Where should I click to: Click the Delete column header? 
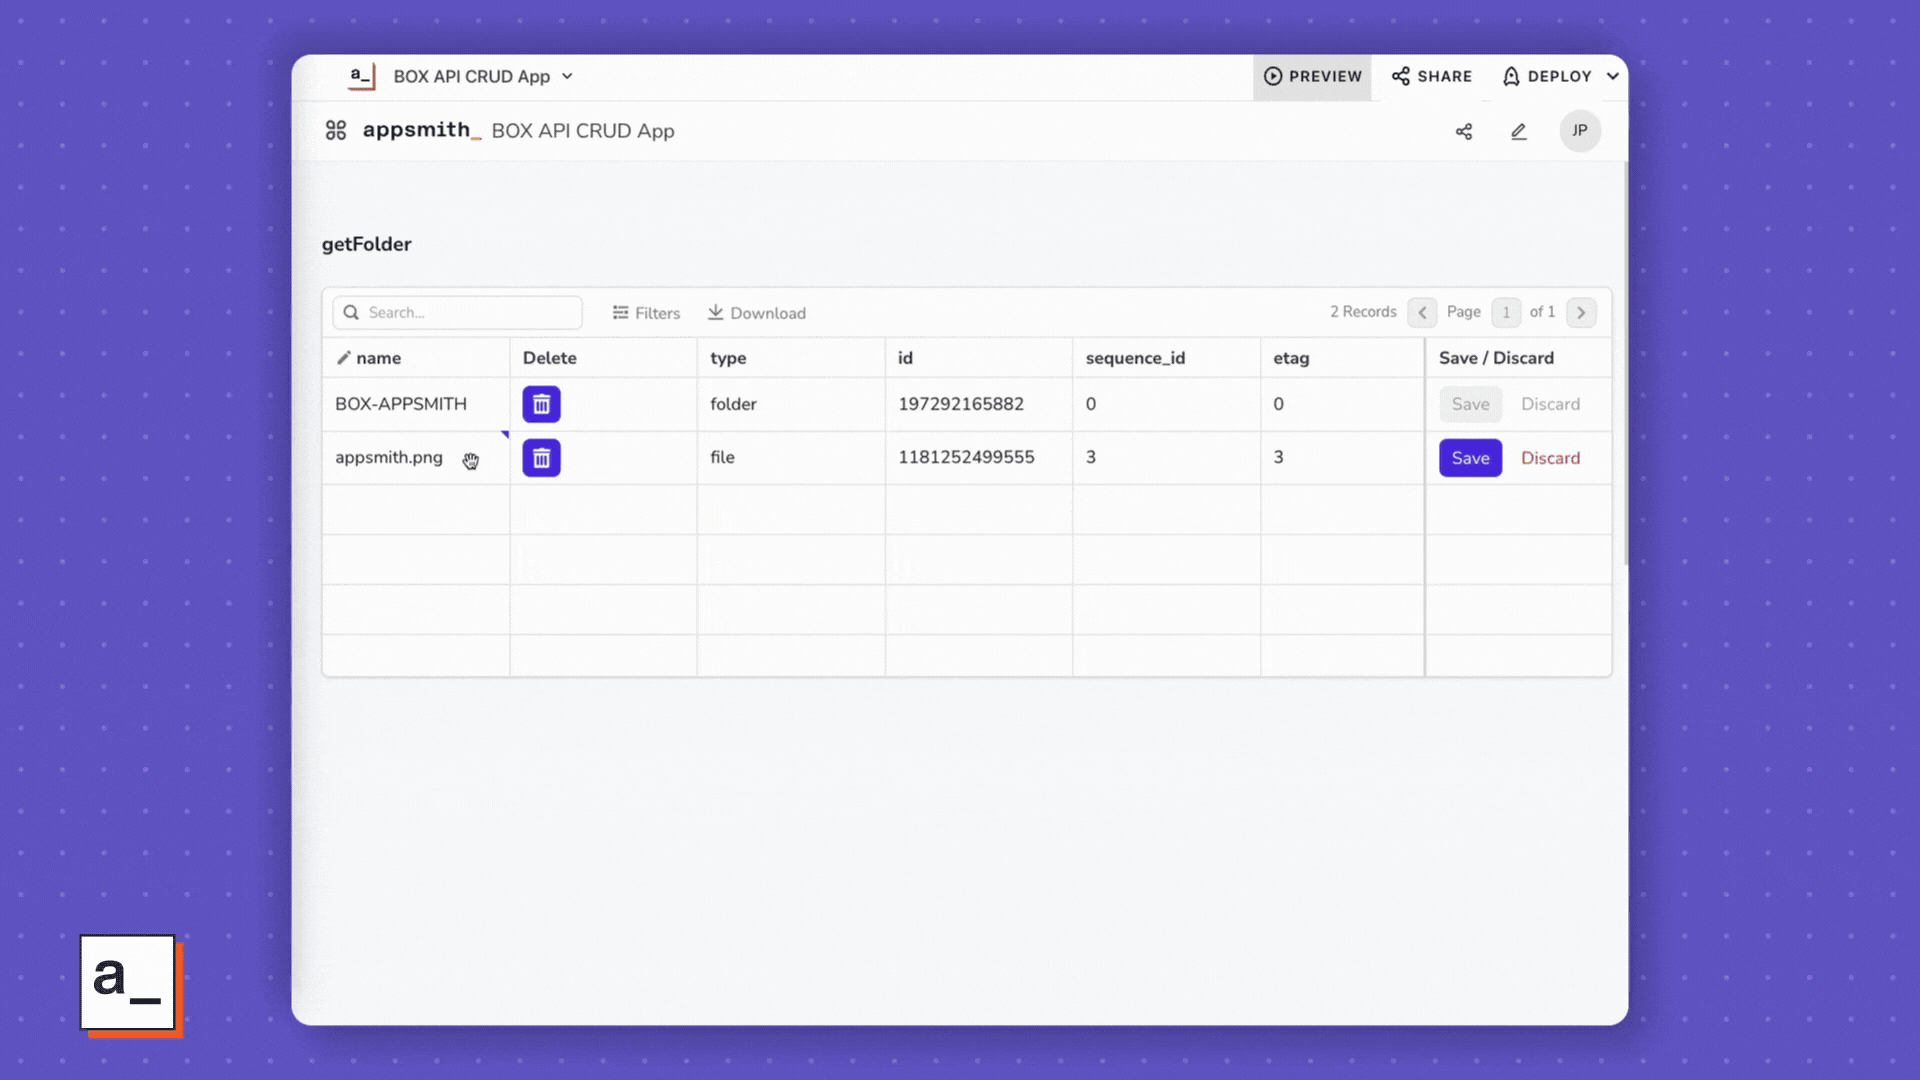[603, 358]
